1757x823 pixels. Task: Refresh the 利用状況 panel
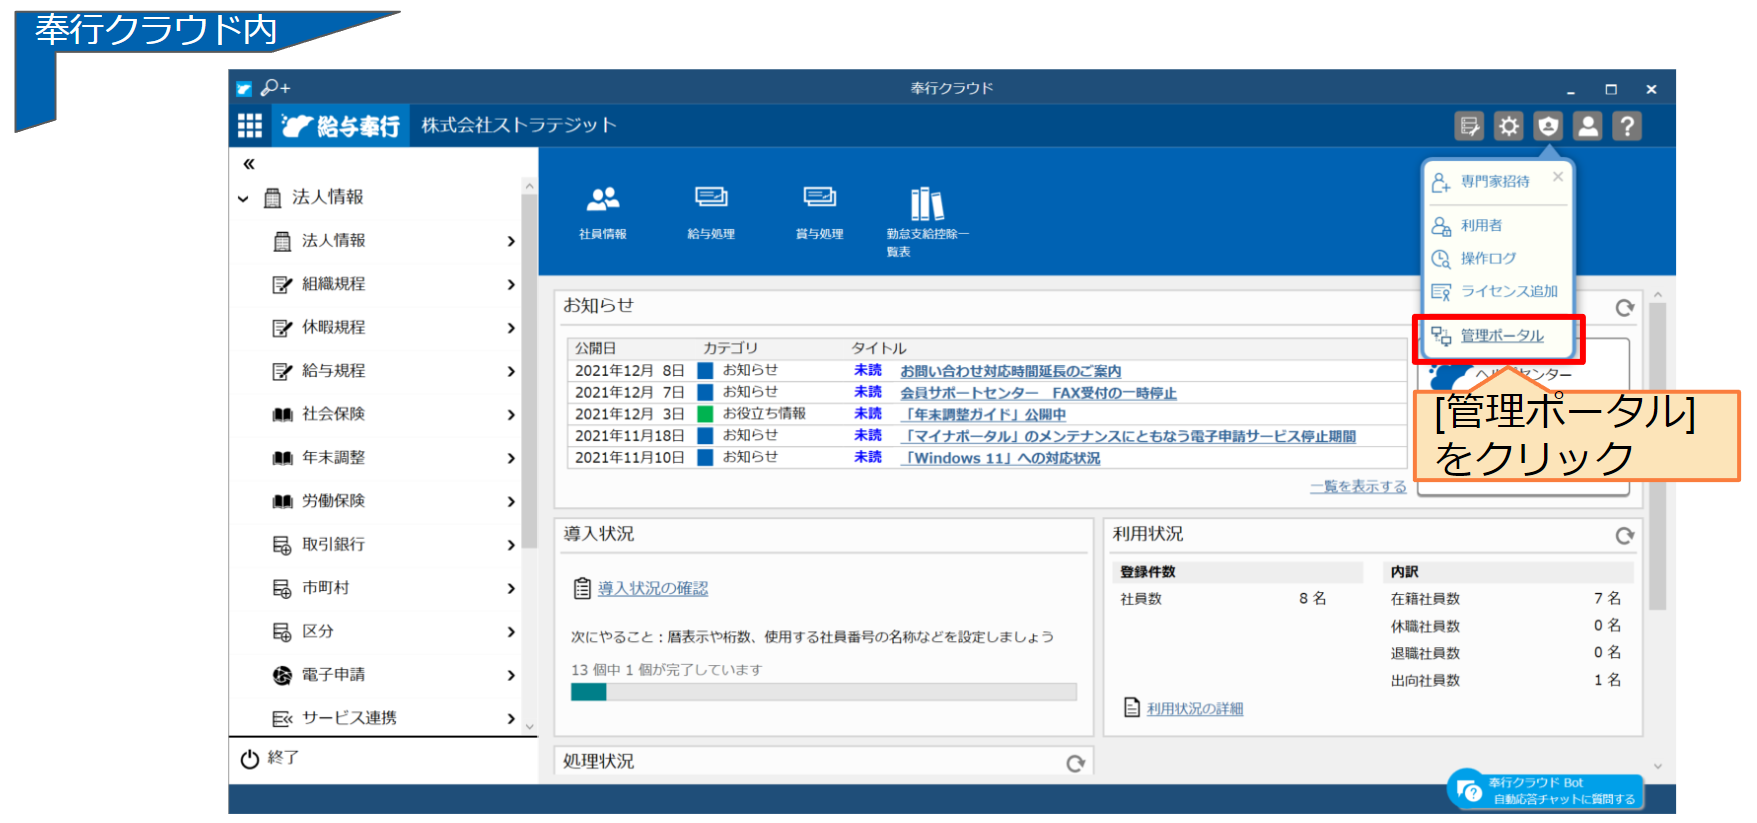(1625, 536)
